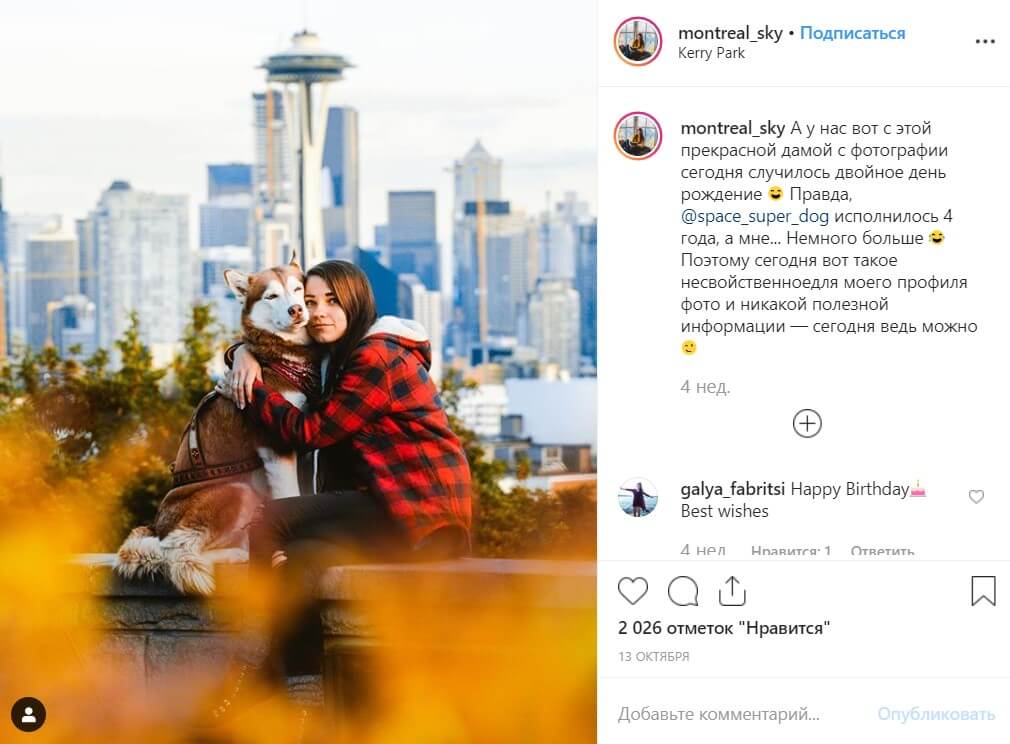Open Kerry Park location link

pyautogui.click(x=711, y=53)
